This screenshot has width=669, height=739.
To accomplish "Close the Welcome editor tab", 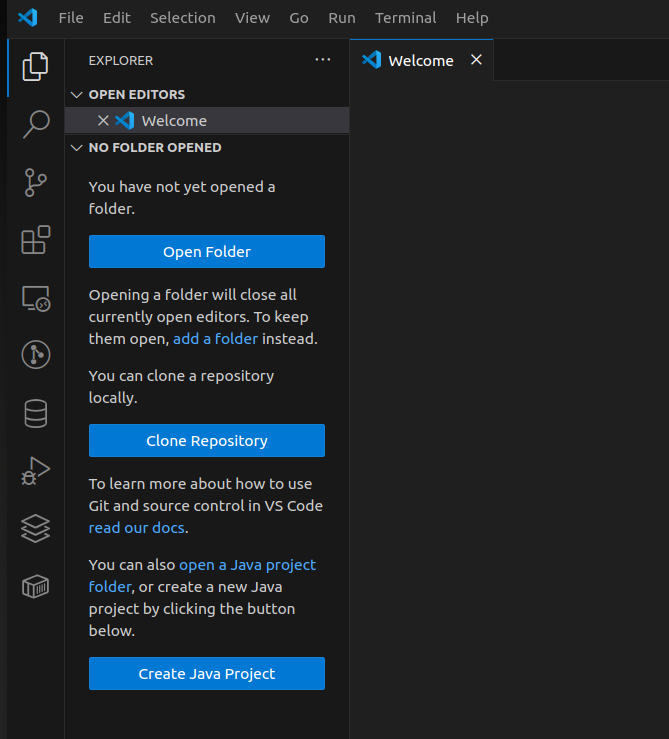I will tap(476, 60).
